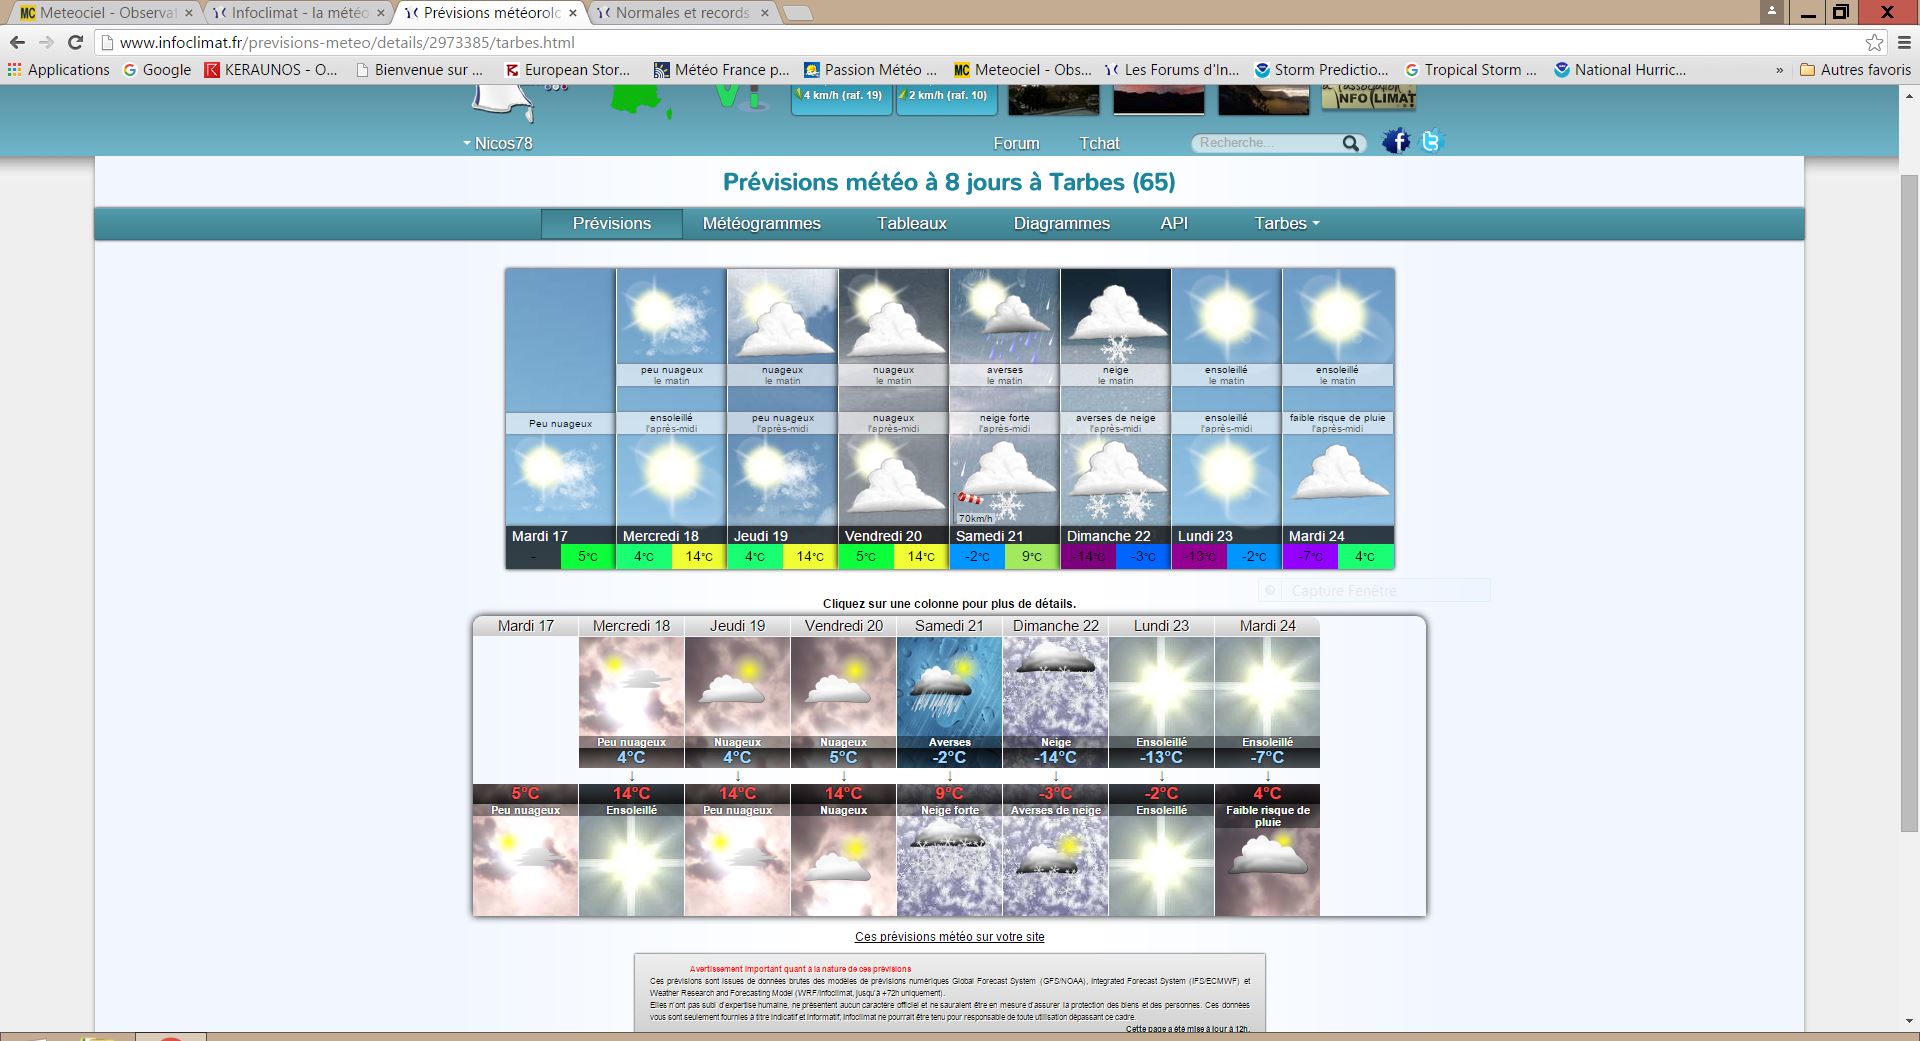
Task: Open the Diagrammes menu item
Action: click(1062, 223)
